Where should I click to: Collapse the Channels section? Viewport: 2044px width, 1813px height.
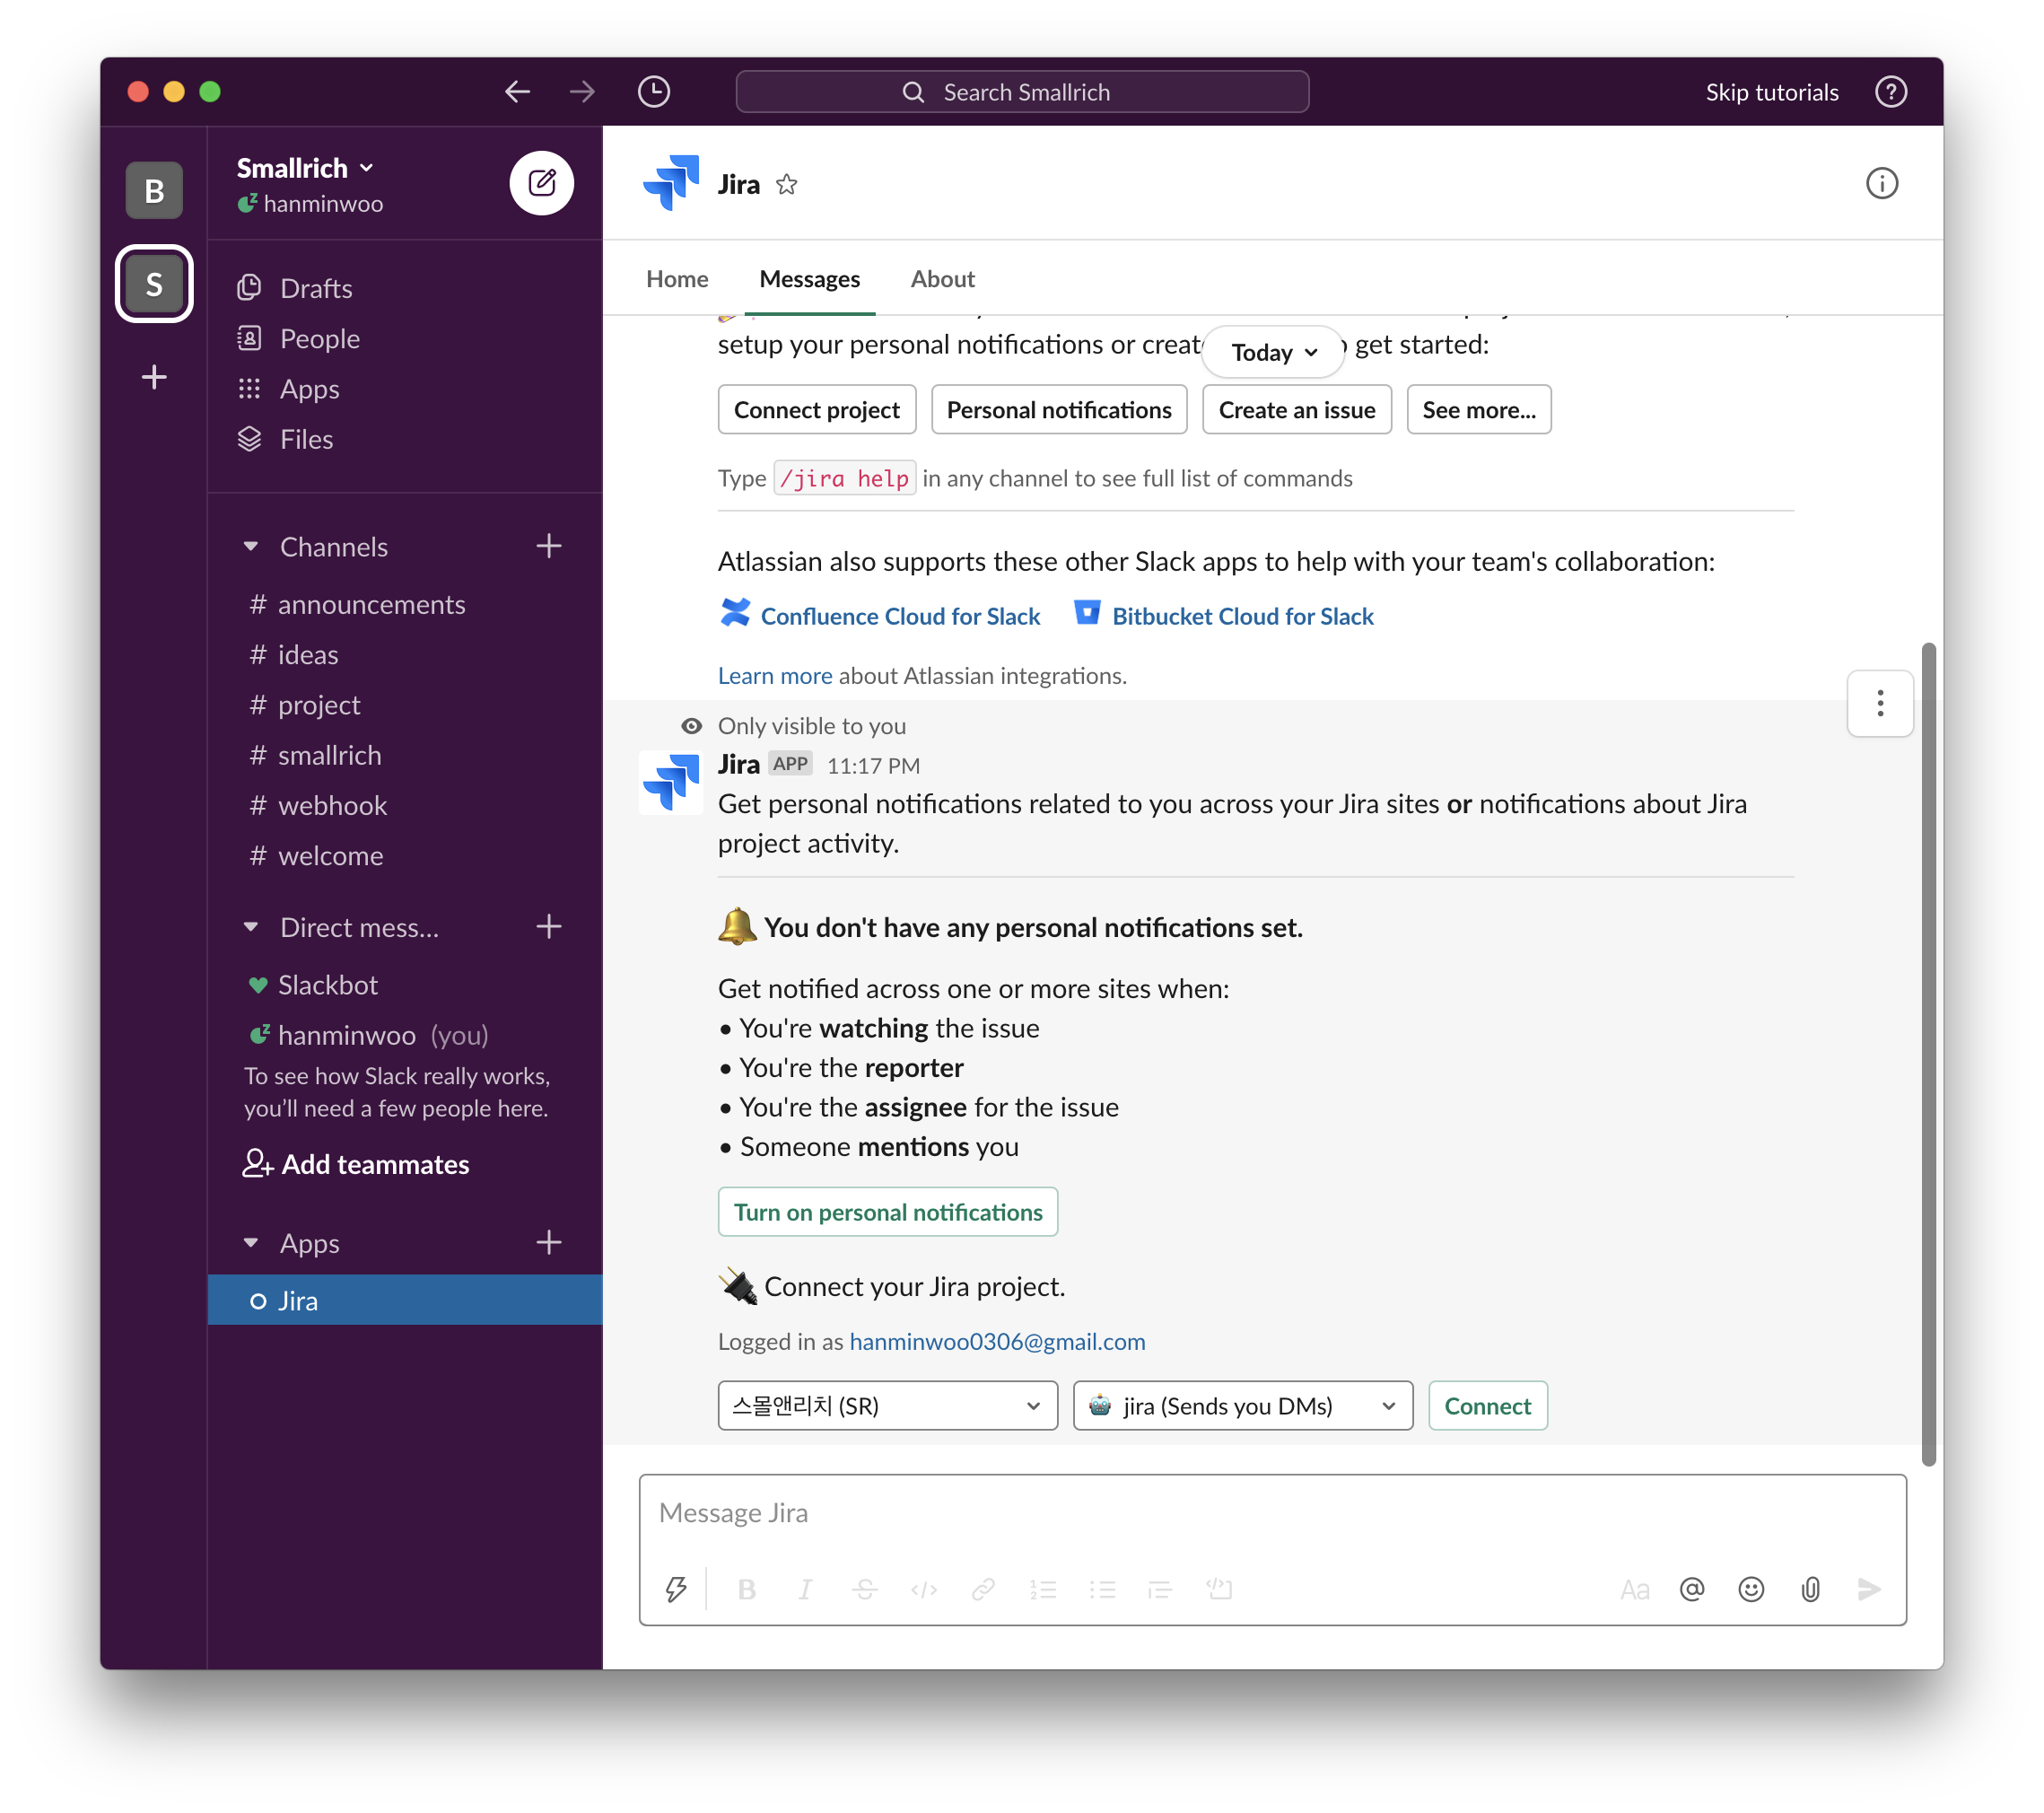coord(251,547)
